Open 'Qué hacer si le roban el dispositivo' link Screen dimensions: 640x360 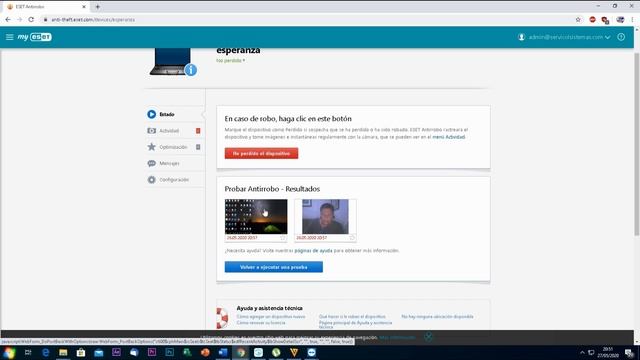pos(352,317)
